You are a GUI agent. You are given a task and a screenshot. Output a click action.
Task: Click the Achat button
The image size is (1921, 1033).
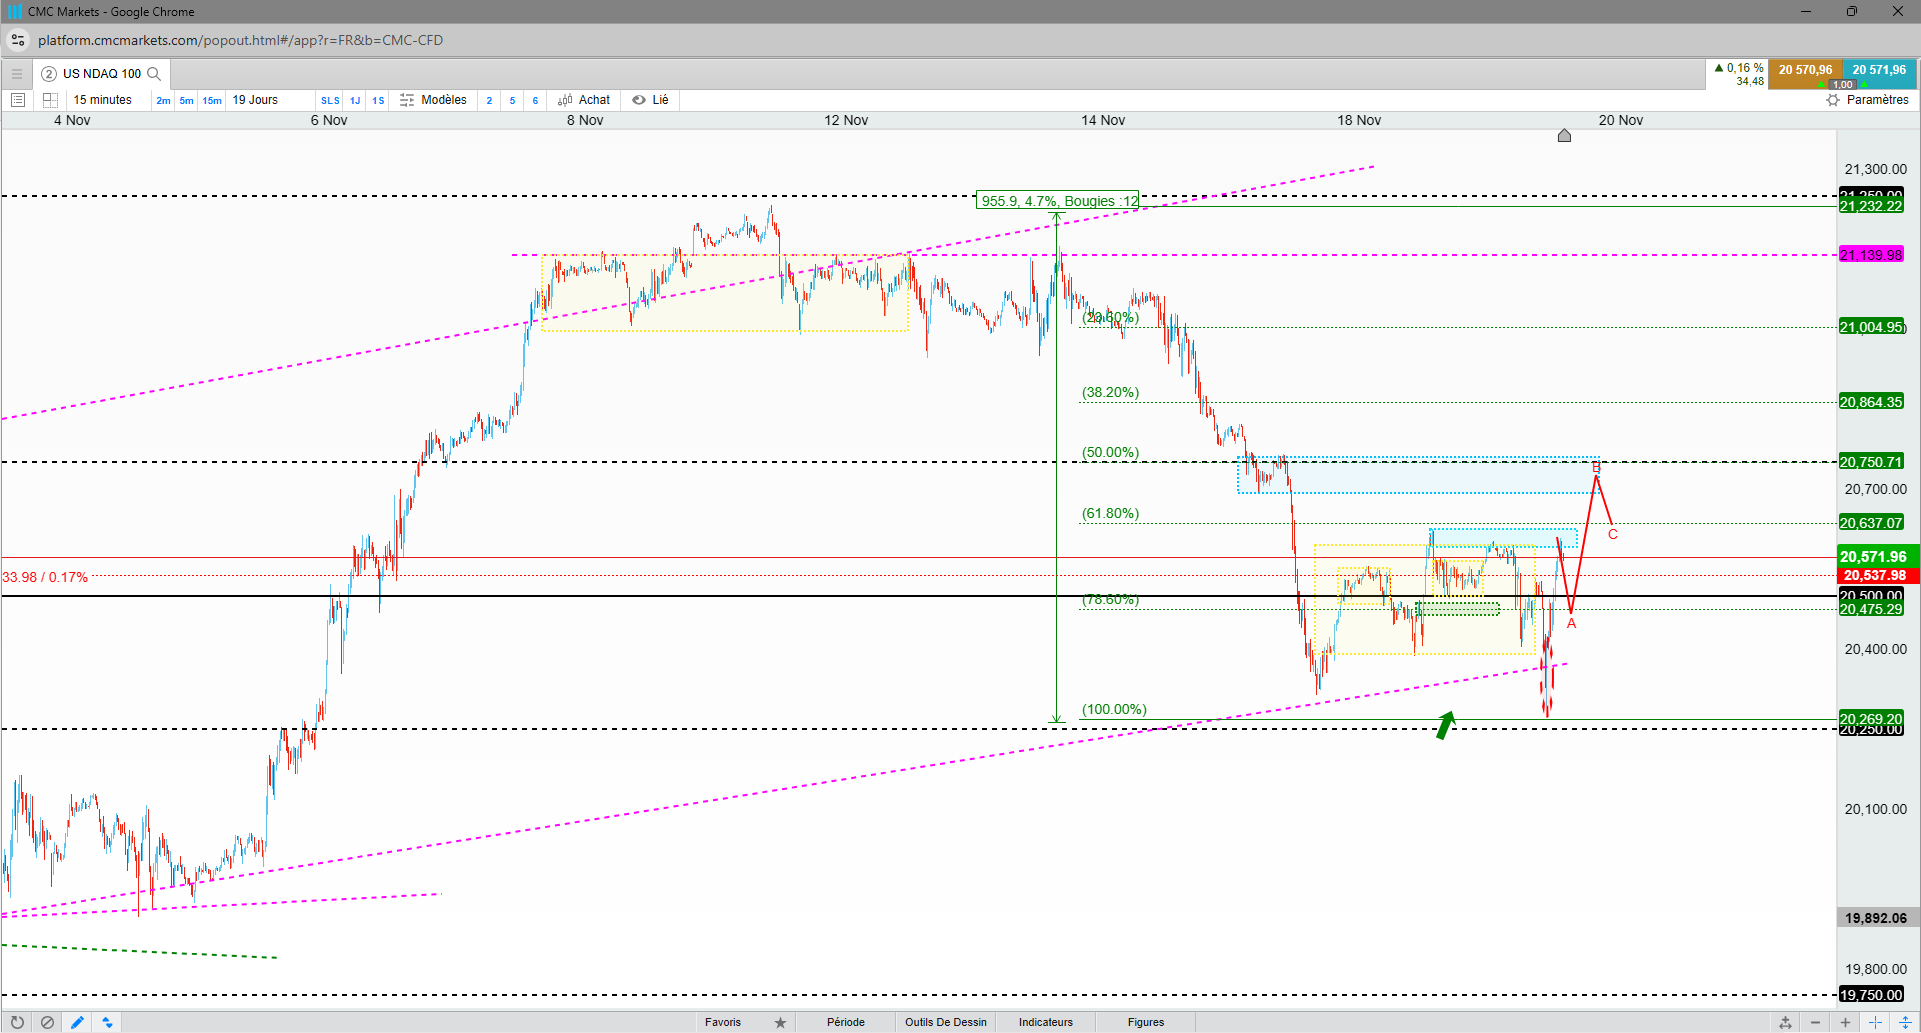click(584, 100)
